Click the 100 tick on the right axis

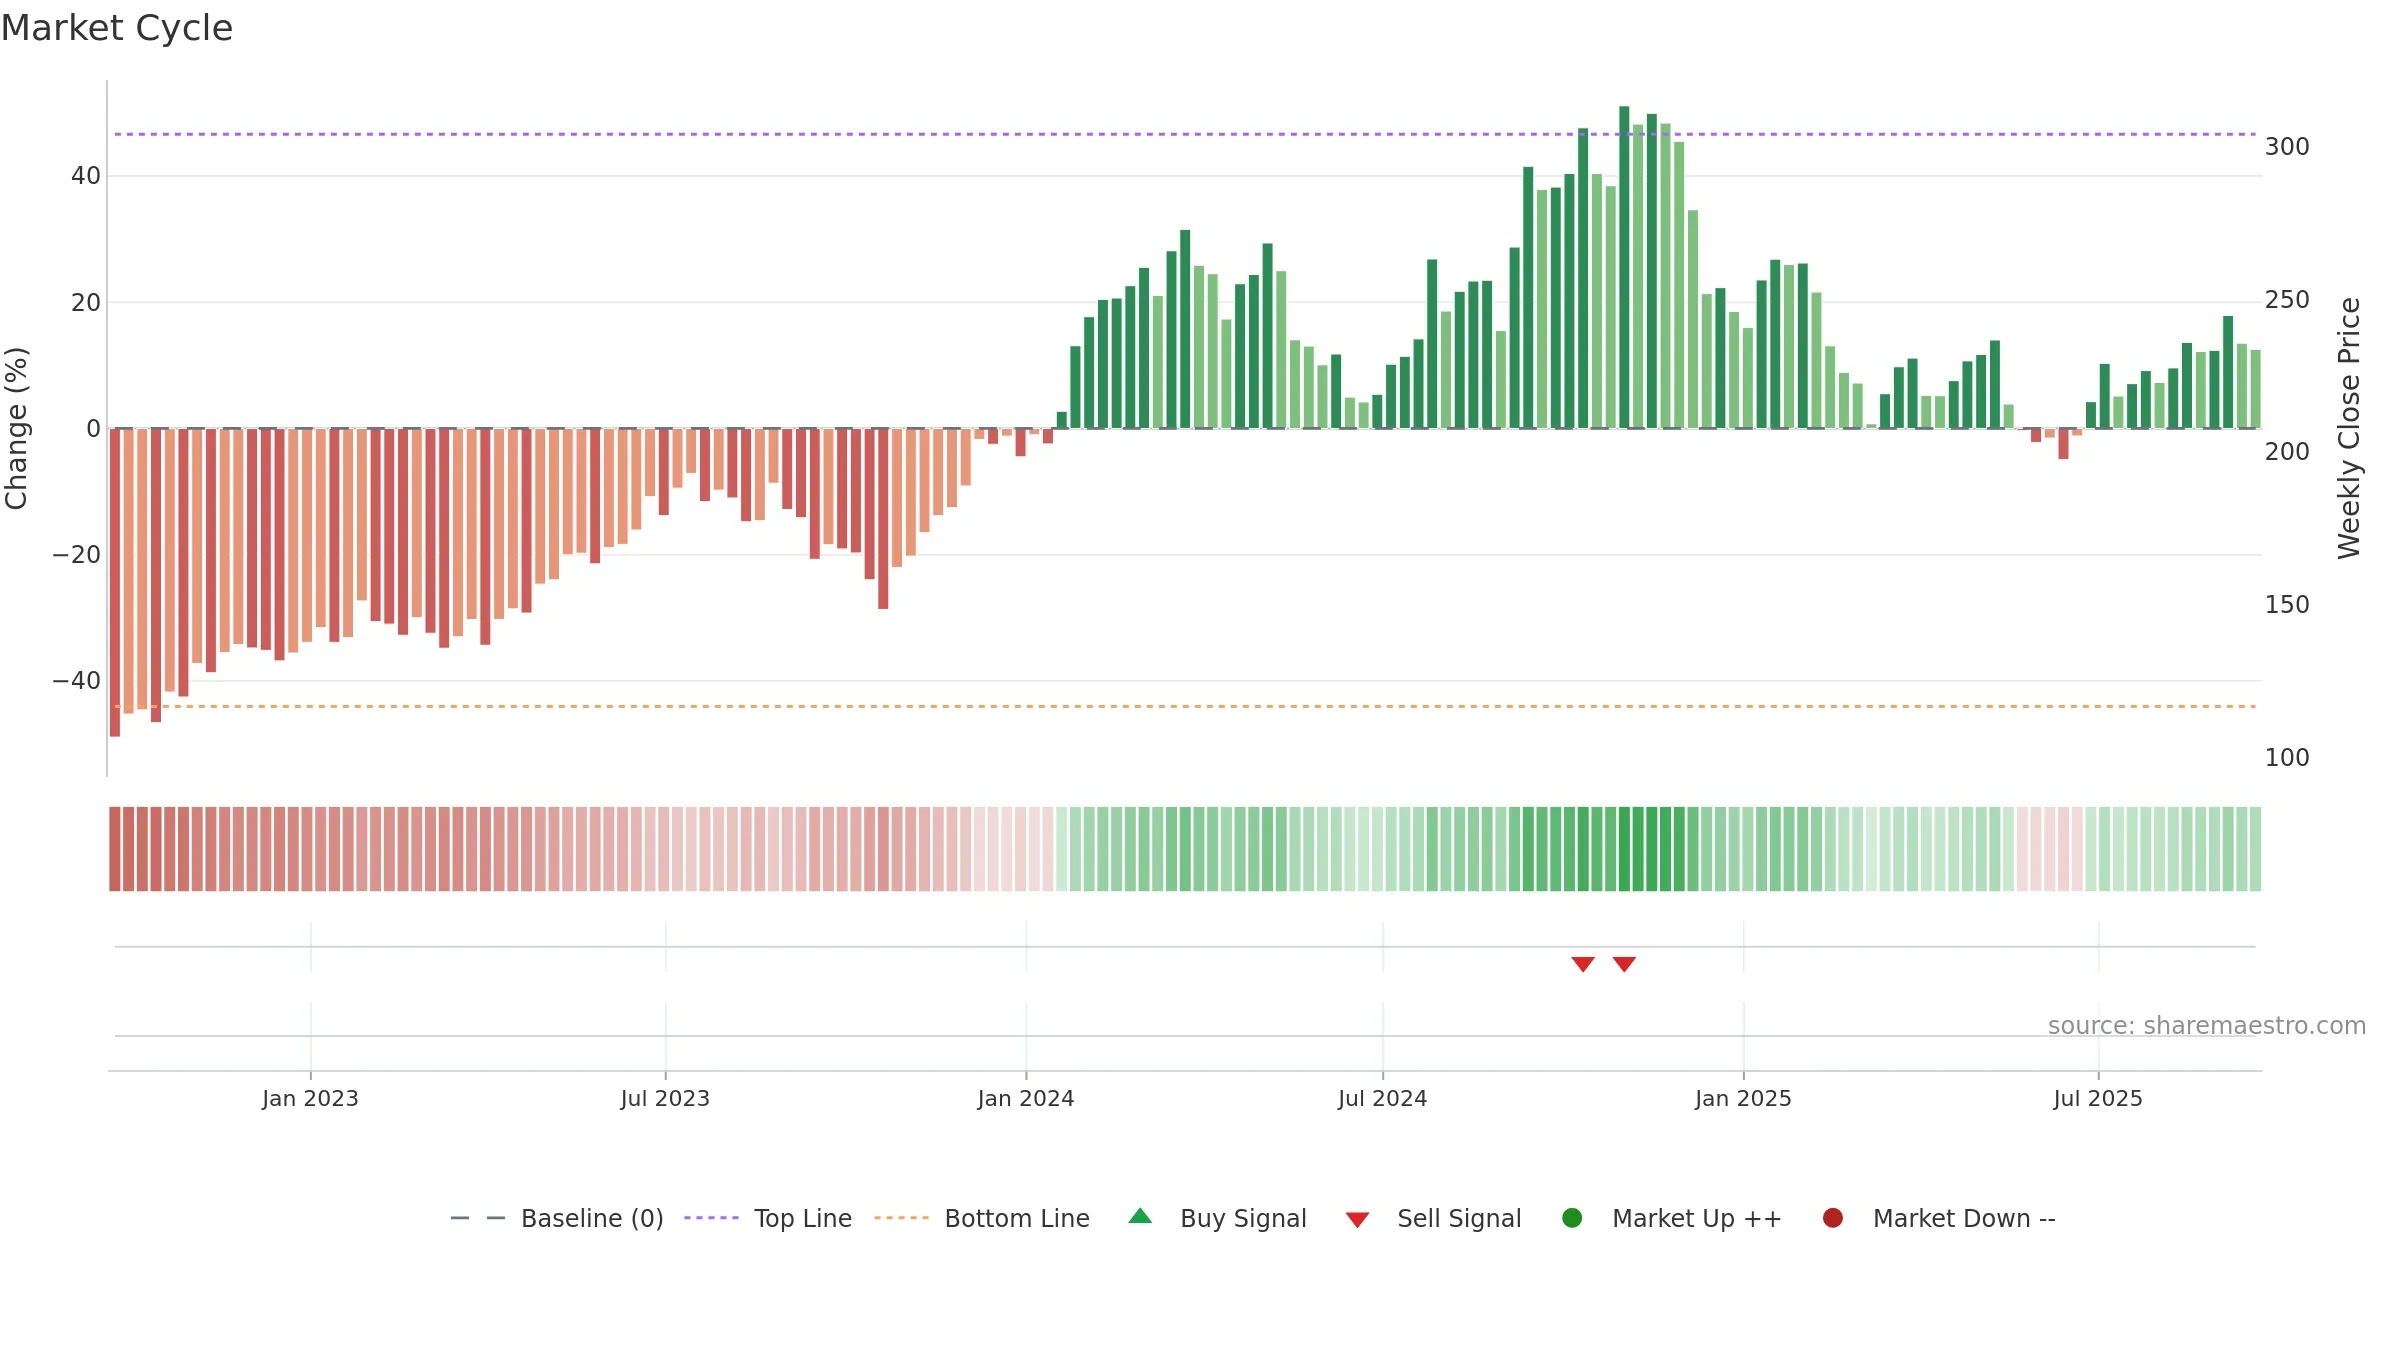(2287, 758)
